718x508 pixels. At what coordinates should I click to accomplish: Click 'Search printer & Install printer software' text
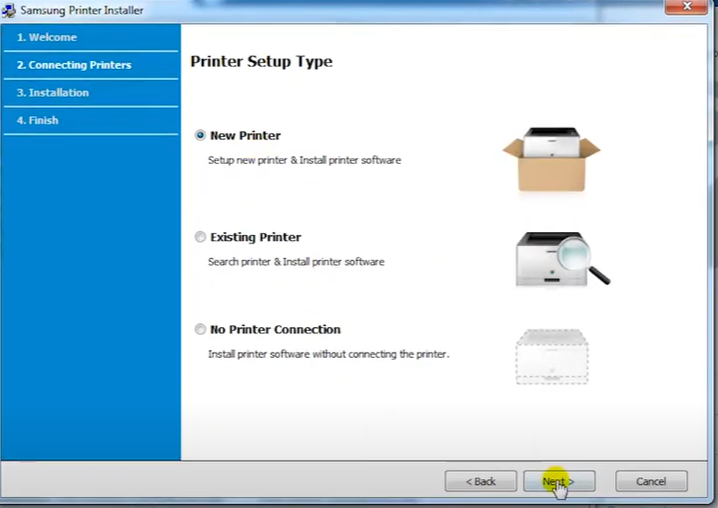coord(296,262)
